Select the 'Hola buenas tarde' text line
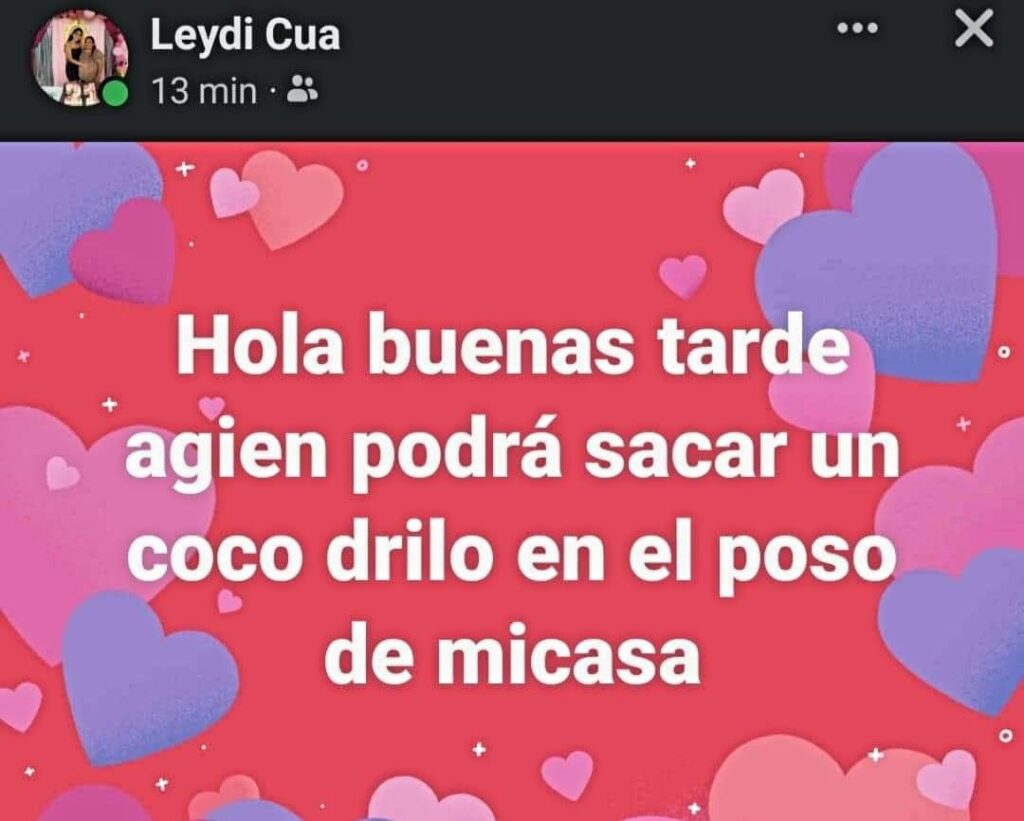Viewport: 1024px width, 821px height. click(513, 348)
